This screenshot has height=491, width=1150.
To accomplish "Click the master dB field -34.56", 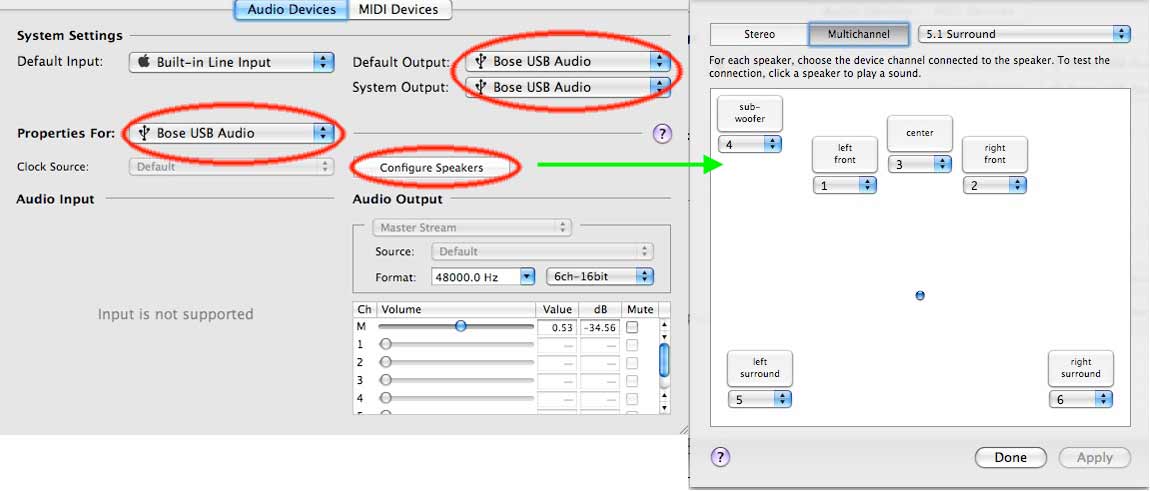I will (601, 327).
